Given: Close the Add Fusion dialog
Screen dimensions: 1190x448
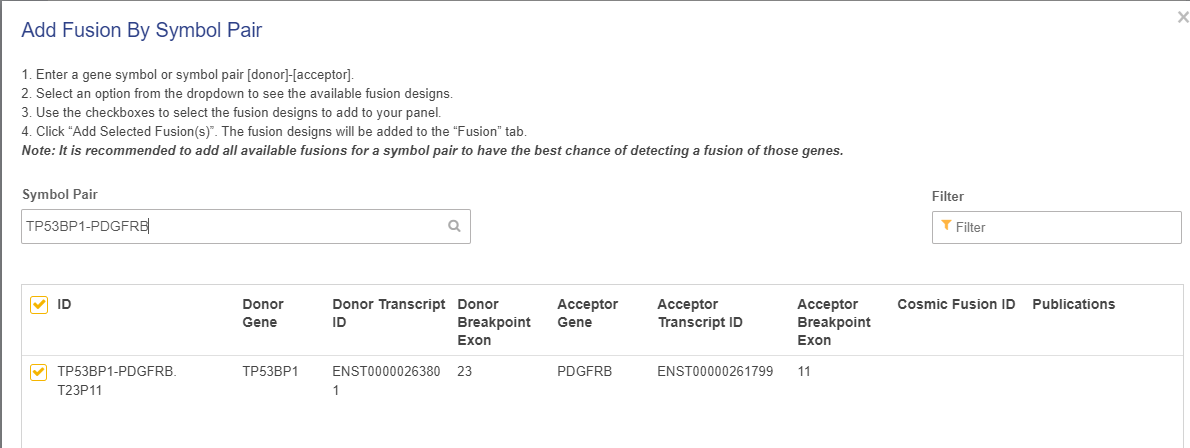Looking at the screenshot, I should pyautogui.click(x=1183, y=17).
